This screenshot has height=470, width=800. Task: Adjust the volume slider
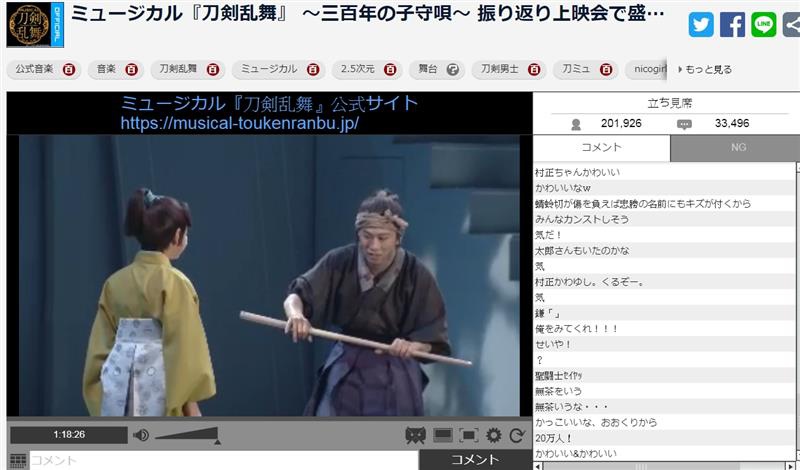187,435
